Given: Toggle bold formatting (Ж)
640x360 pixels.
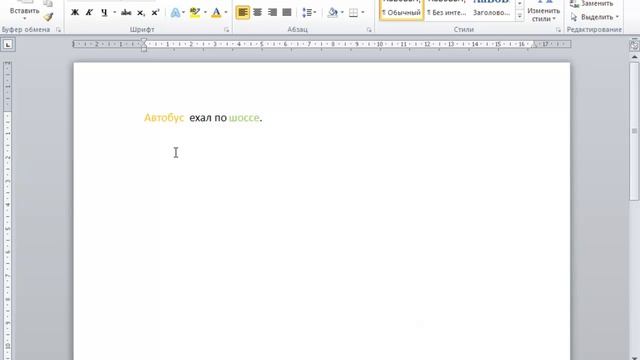Looking at the screenshot, I should point(75,13).
